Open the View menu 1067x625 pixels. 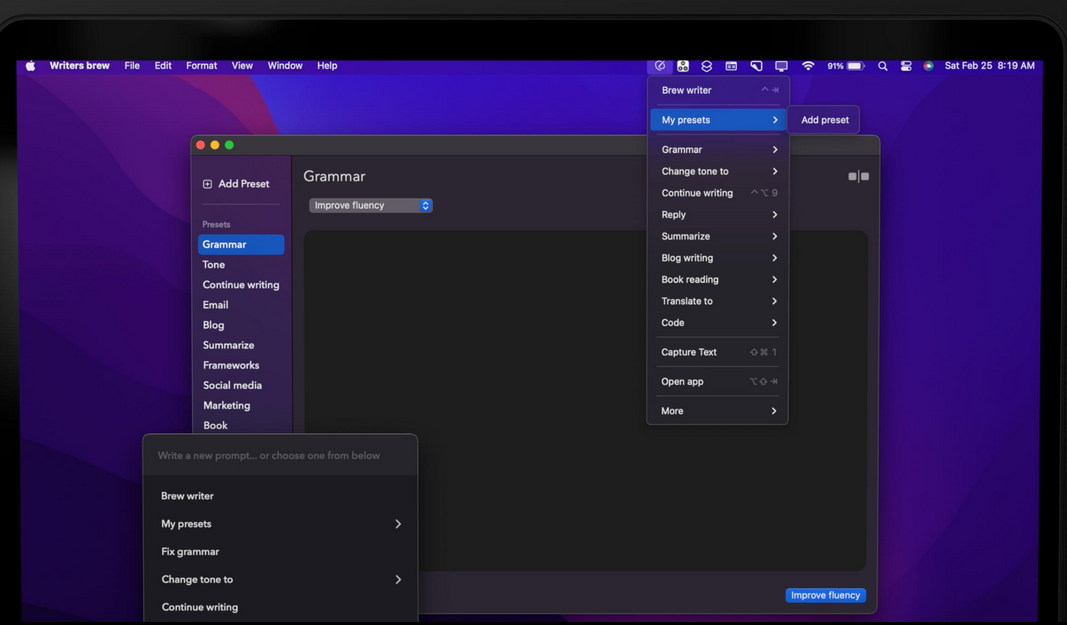pos(242,66)
